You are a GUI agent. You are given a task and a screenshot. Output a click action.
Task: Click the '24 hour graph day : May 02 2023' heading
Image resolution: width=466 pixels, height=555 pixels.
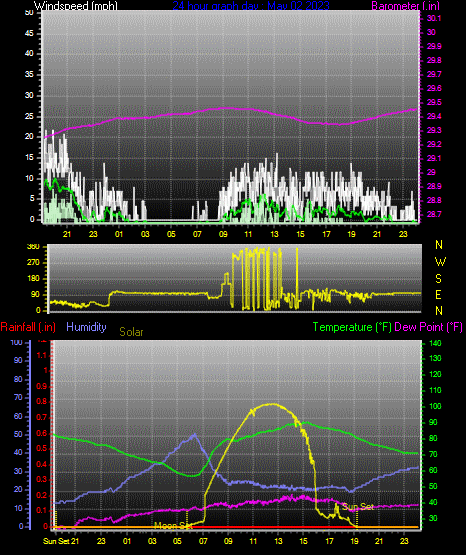[251, 6]
